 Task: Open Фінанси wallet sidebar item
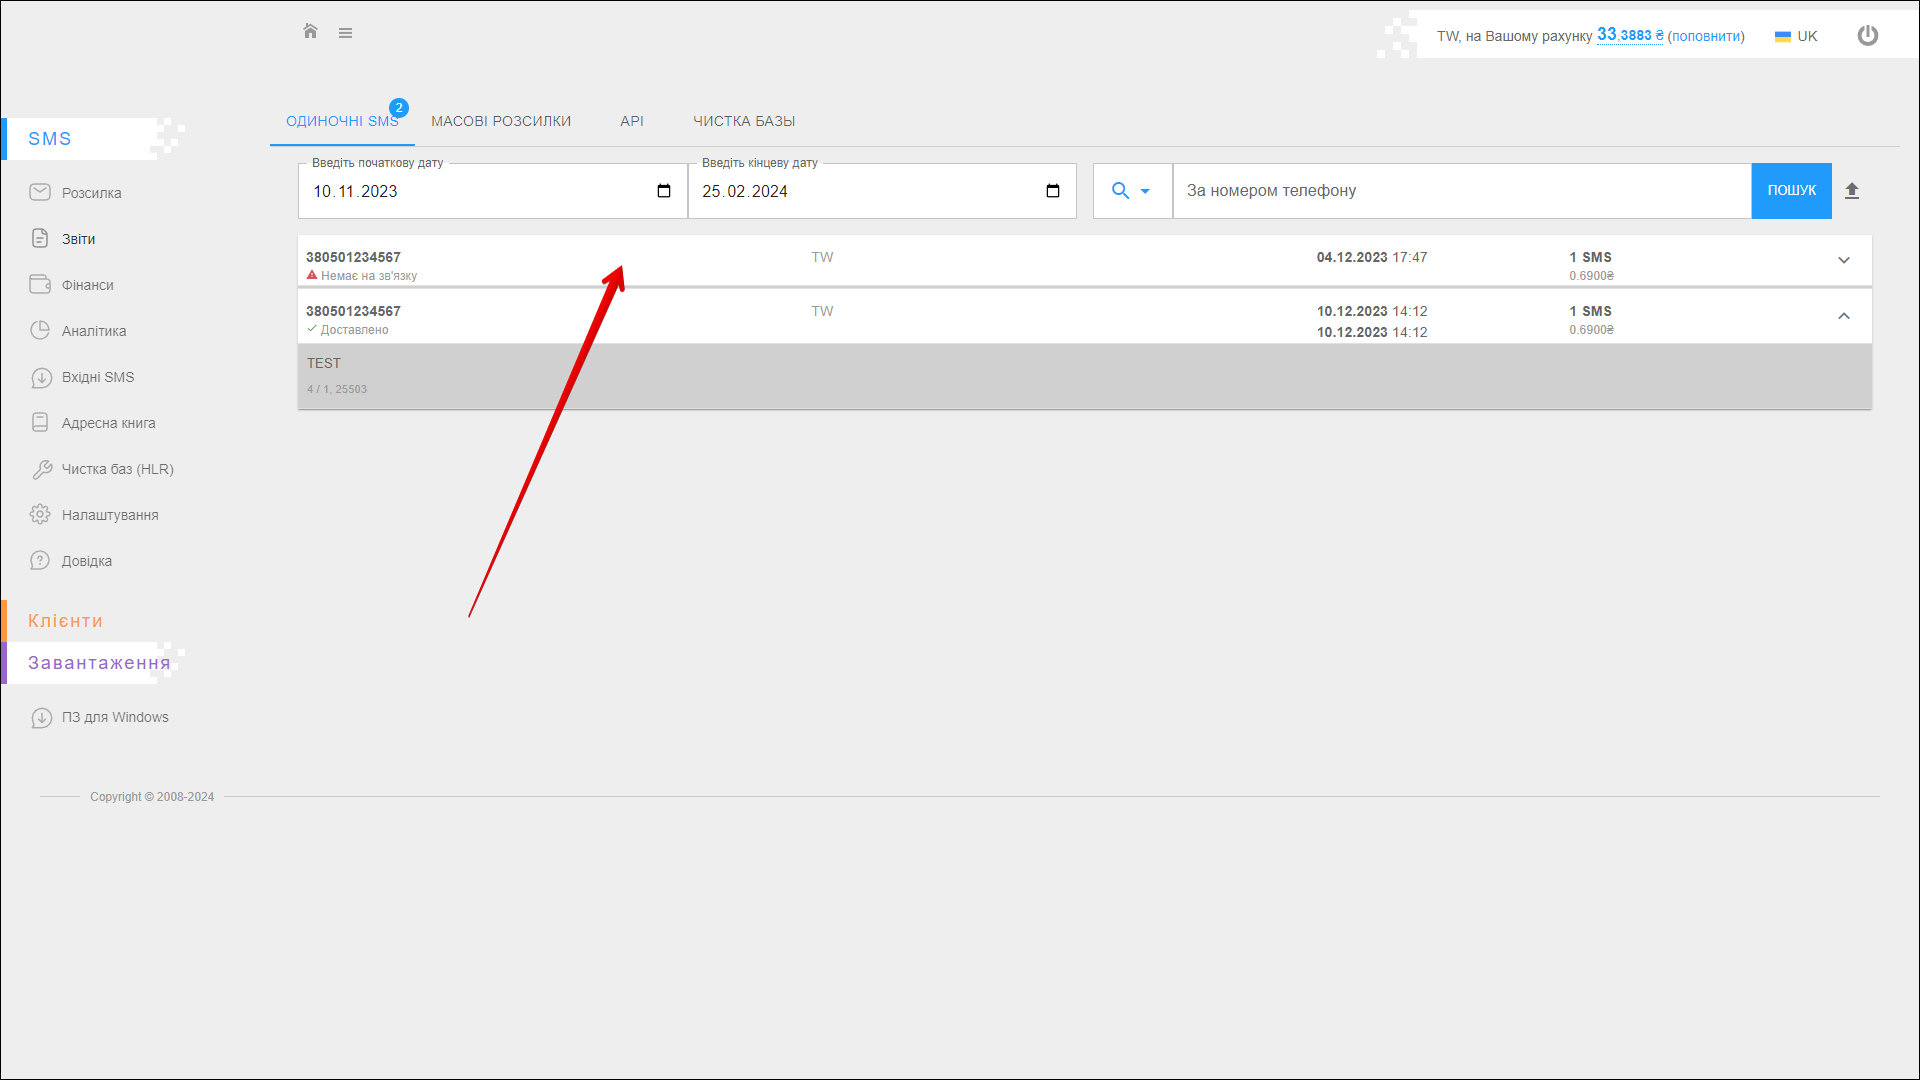(87, 285)
